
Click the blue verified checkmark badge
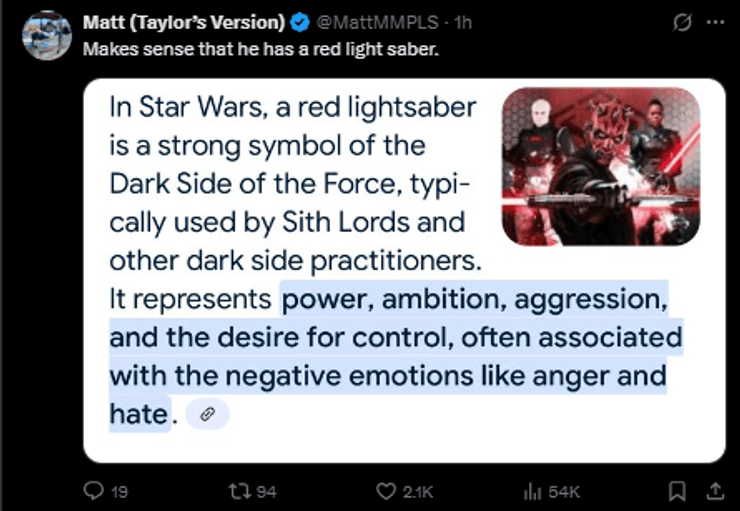tap(298, 23)
